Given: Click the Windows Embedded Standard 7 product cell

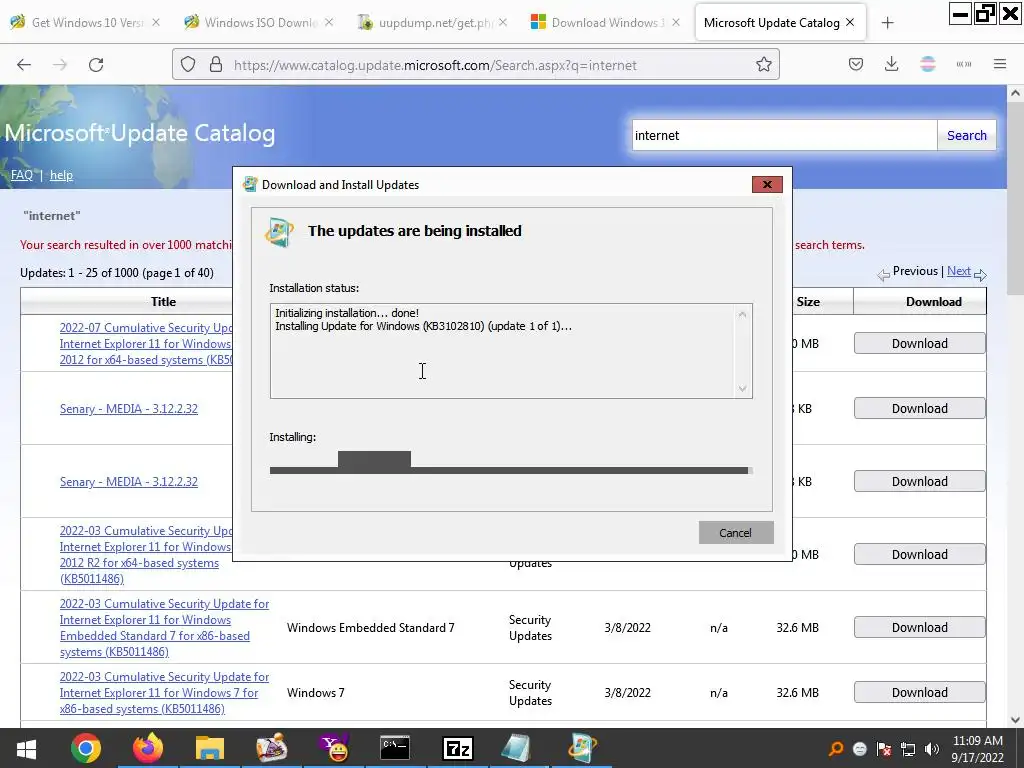Looking at the screenshot, I should (x=370, y=628).
